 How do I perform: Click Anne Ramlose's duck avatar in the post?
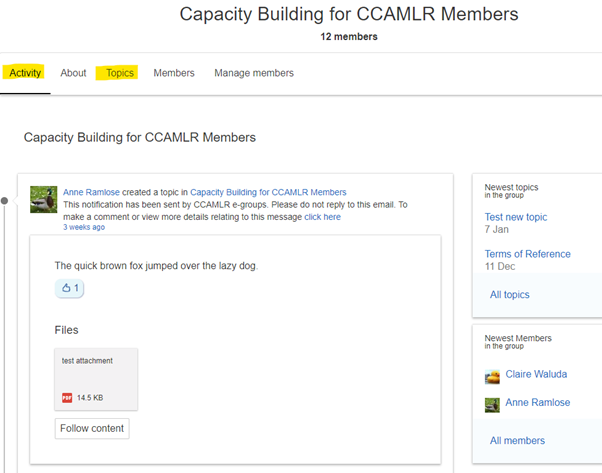click(44, 199)
